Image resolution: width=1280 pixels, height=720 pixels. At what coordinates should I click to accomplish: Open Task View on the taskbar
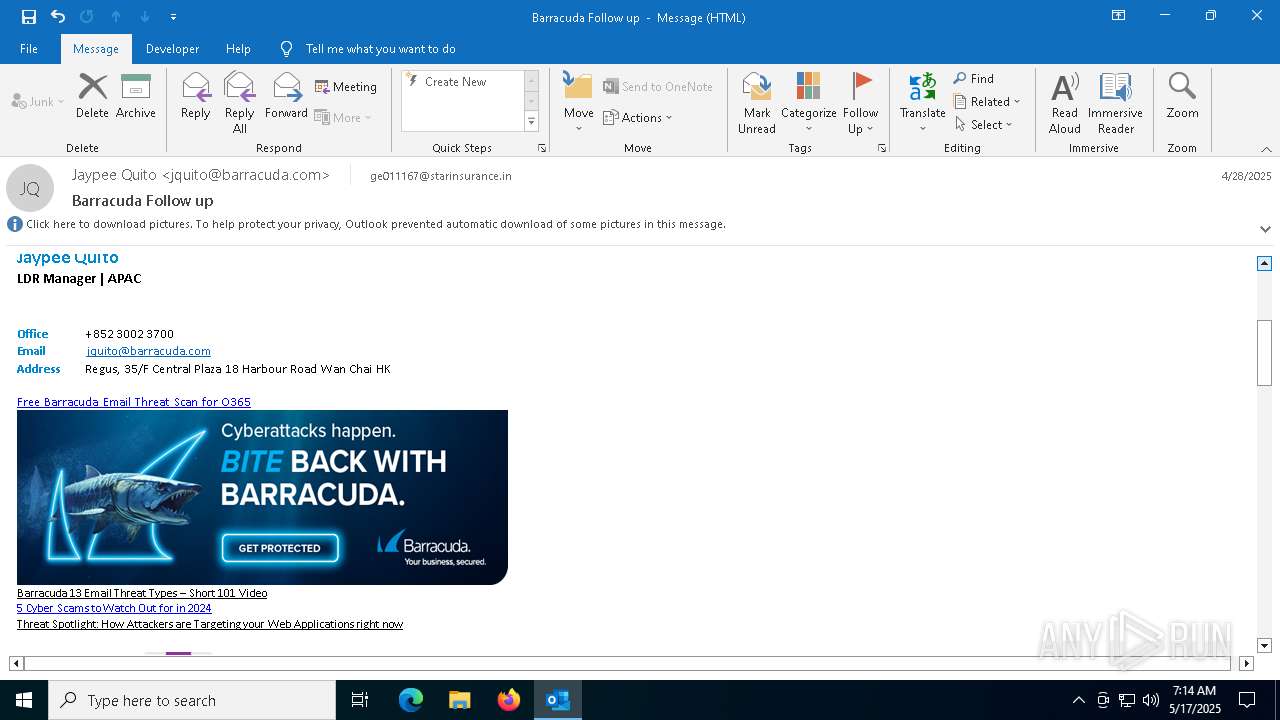360,700
